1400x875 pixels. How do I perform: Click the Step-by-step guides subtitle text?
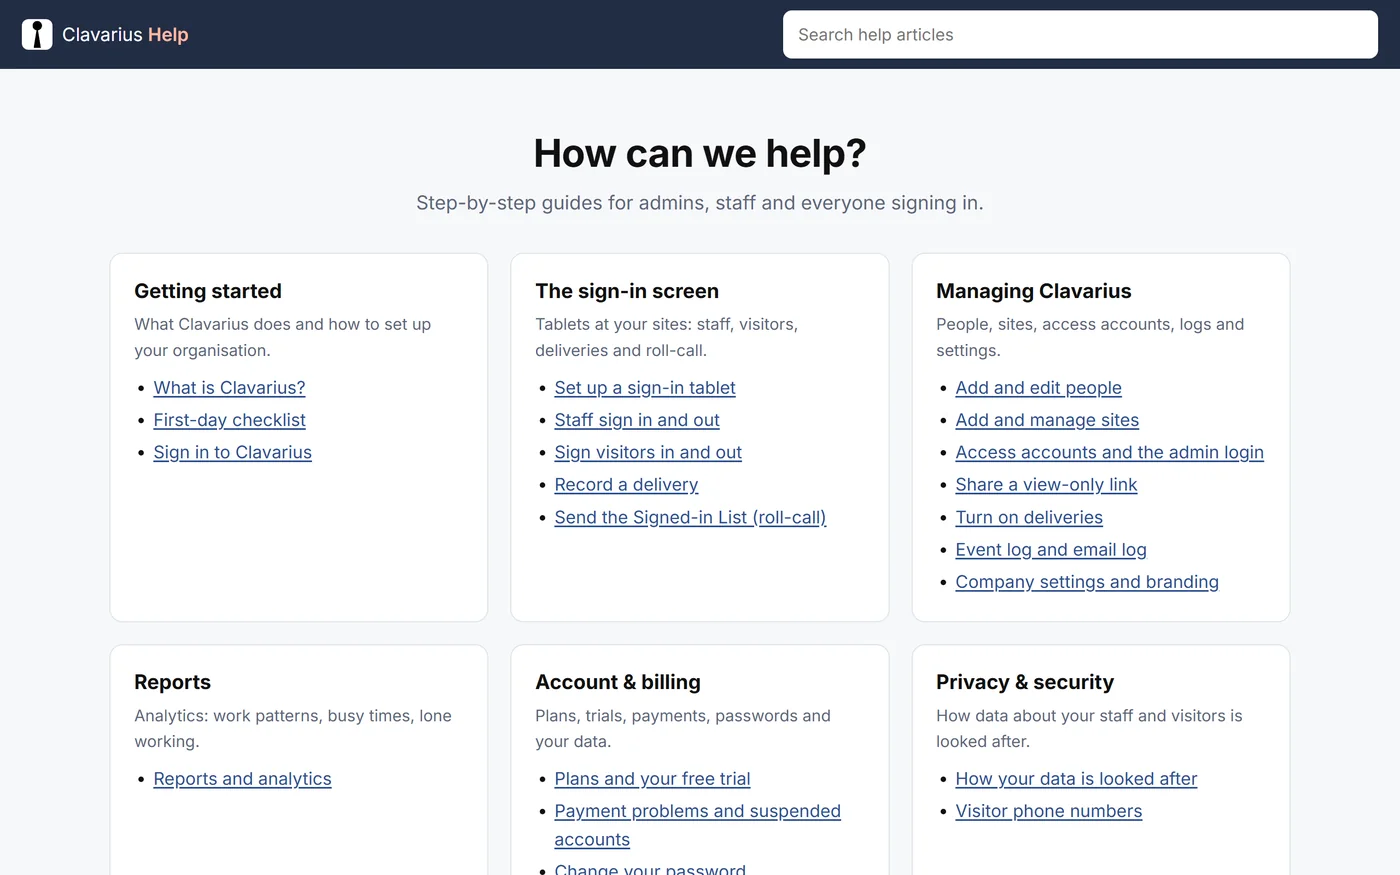pyautogui.click(x=700, y=203)
